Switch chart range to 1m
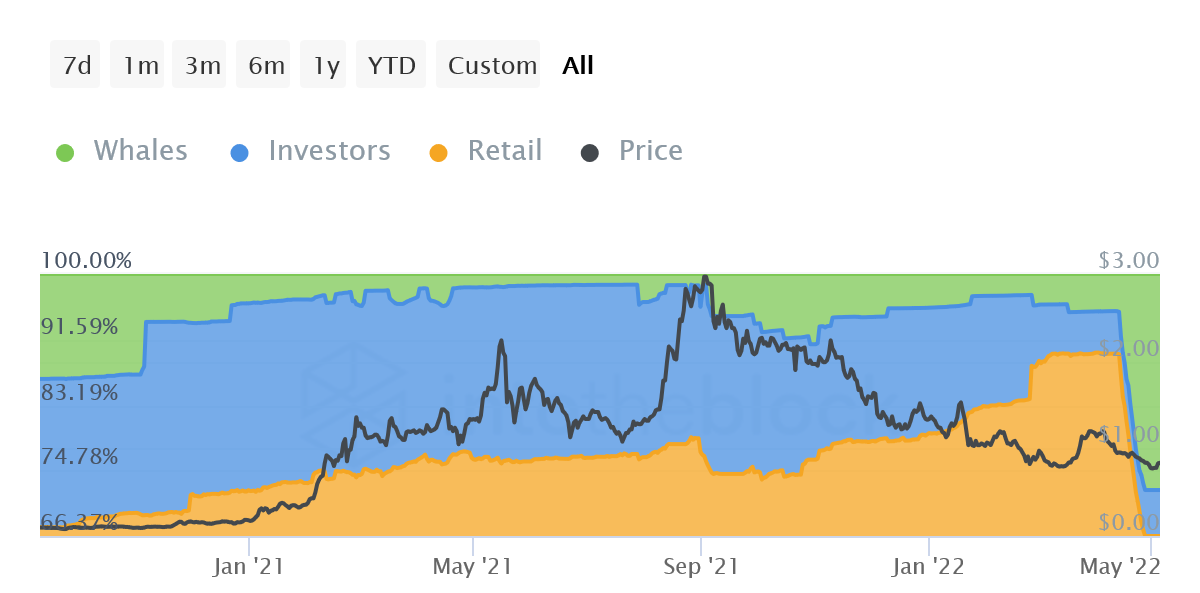Image resolution: width=1200 pixels, height=593 pixels. (141, 65)
